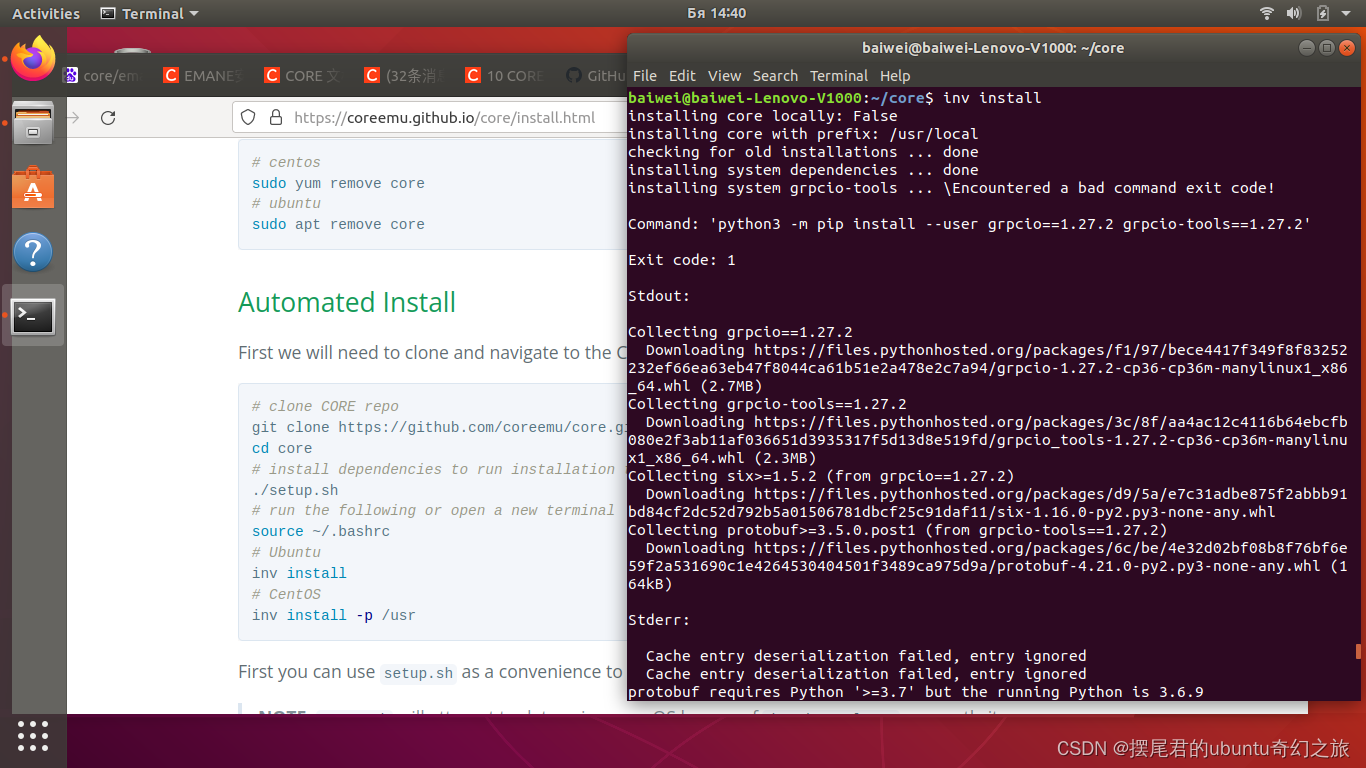
Task: Open the terminal Help menu
Action: click(x=895, y=75)
